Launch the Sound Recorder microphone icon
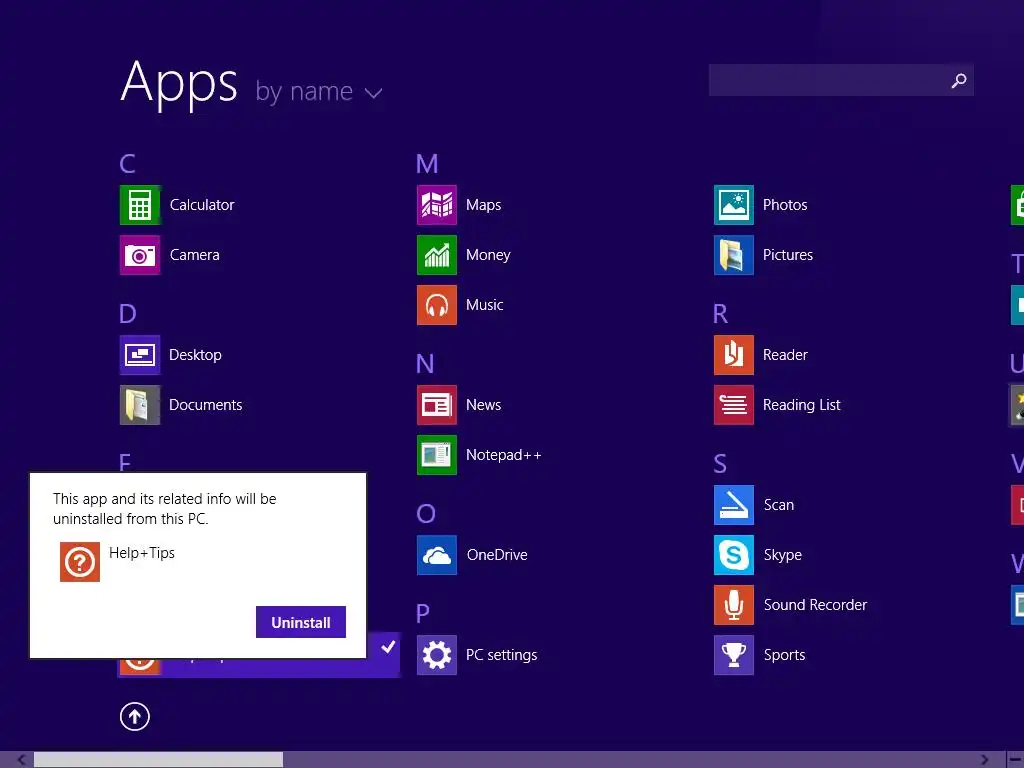The image size is (1024, 768). (x=733, y=605)
